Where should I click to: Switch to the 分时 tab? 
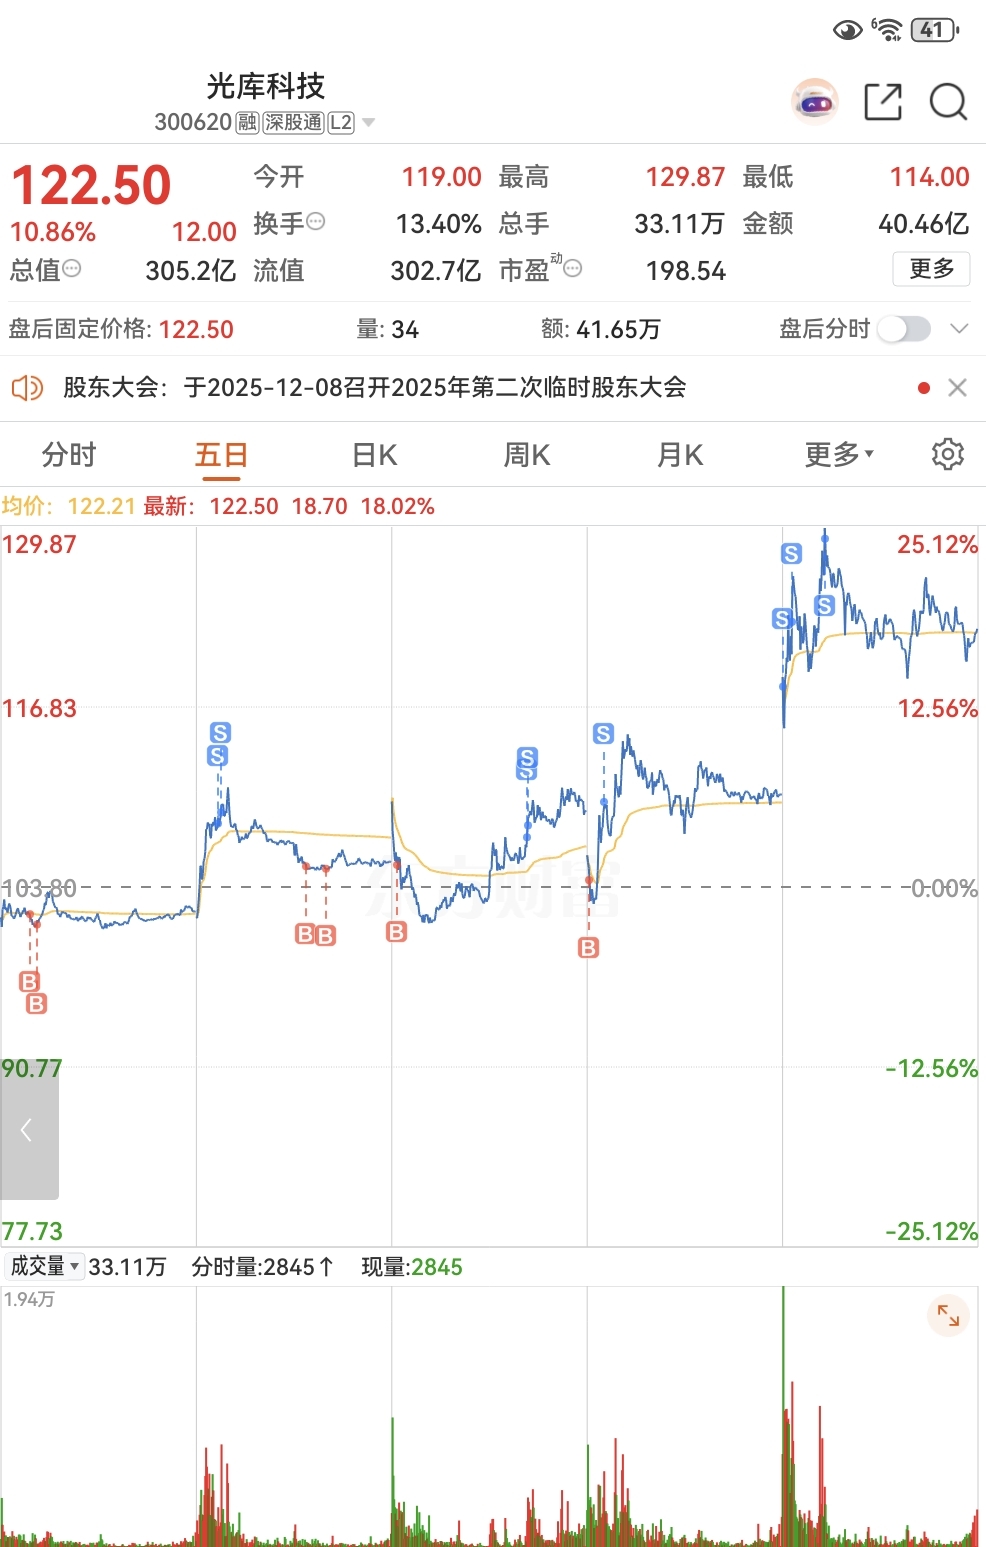pyautogui.click(x=69, y=455)
